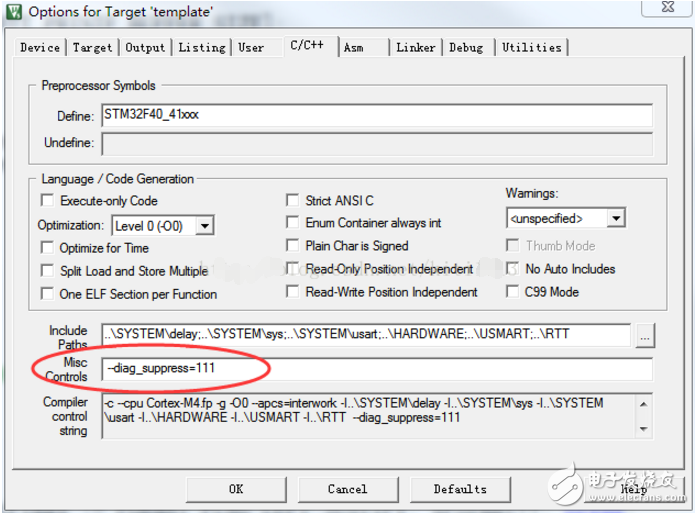This screenshot has height=514, width=695.
Task: Enable Strict ANSI C checkbox
Action: (x=293, y=201)
